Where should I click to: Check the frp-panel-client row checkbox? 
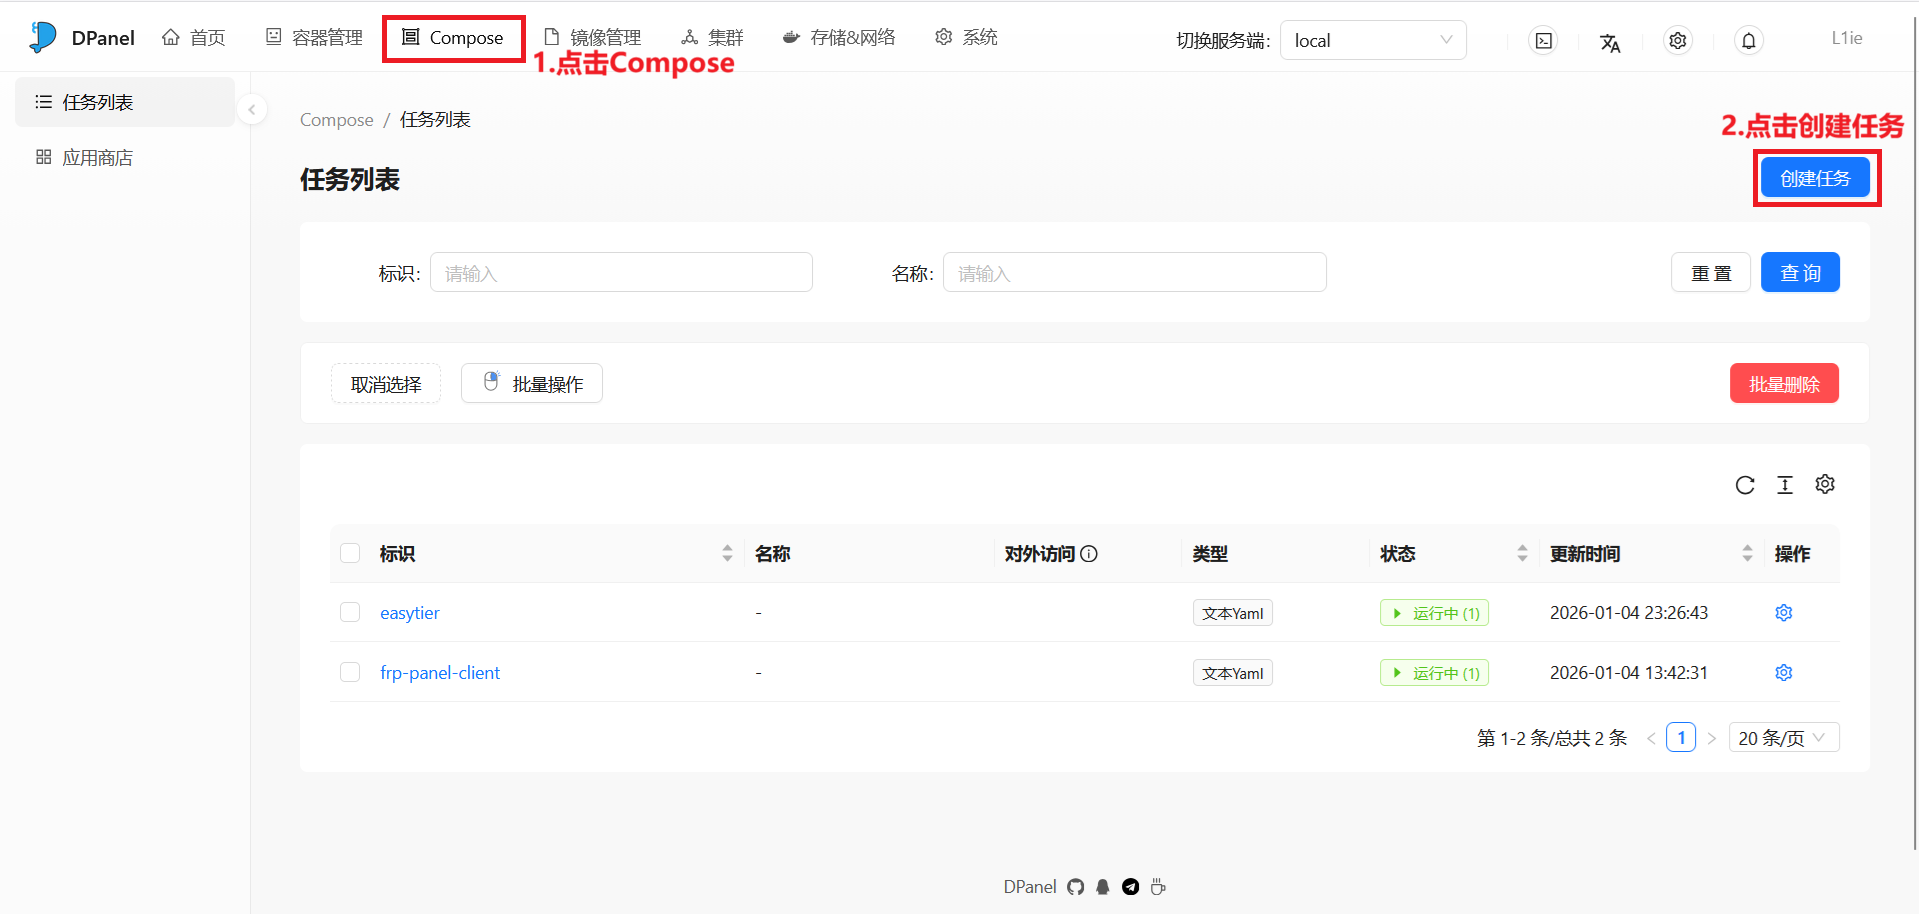coord(350,672)
